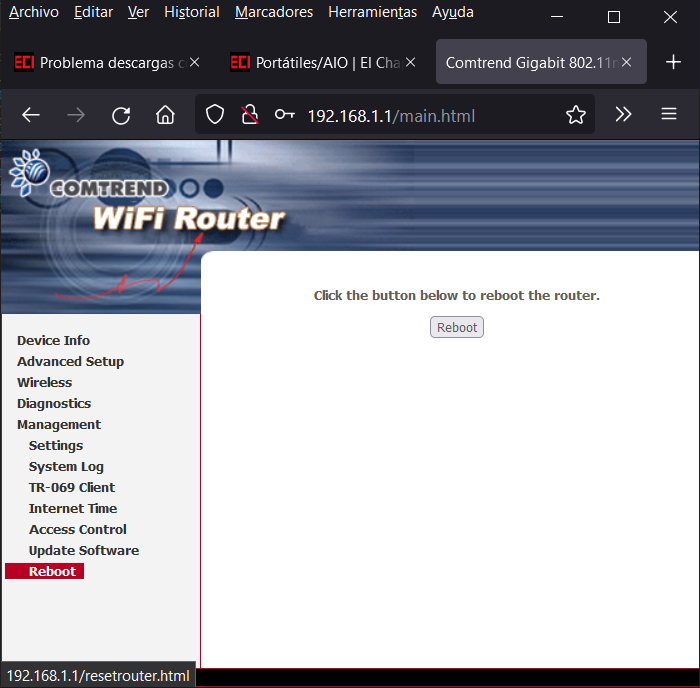Close the Problema descargas tab
700x688 pixels.
[195, 62]
